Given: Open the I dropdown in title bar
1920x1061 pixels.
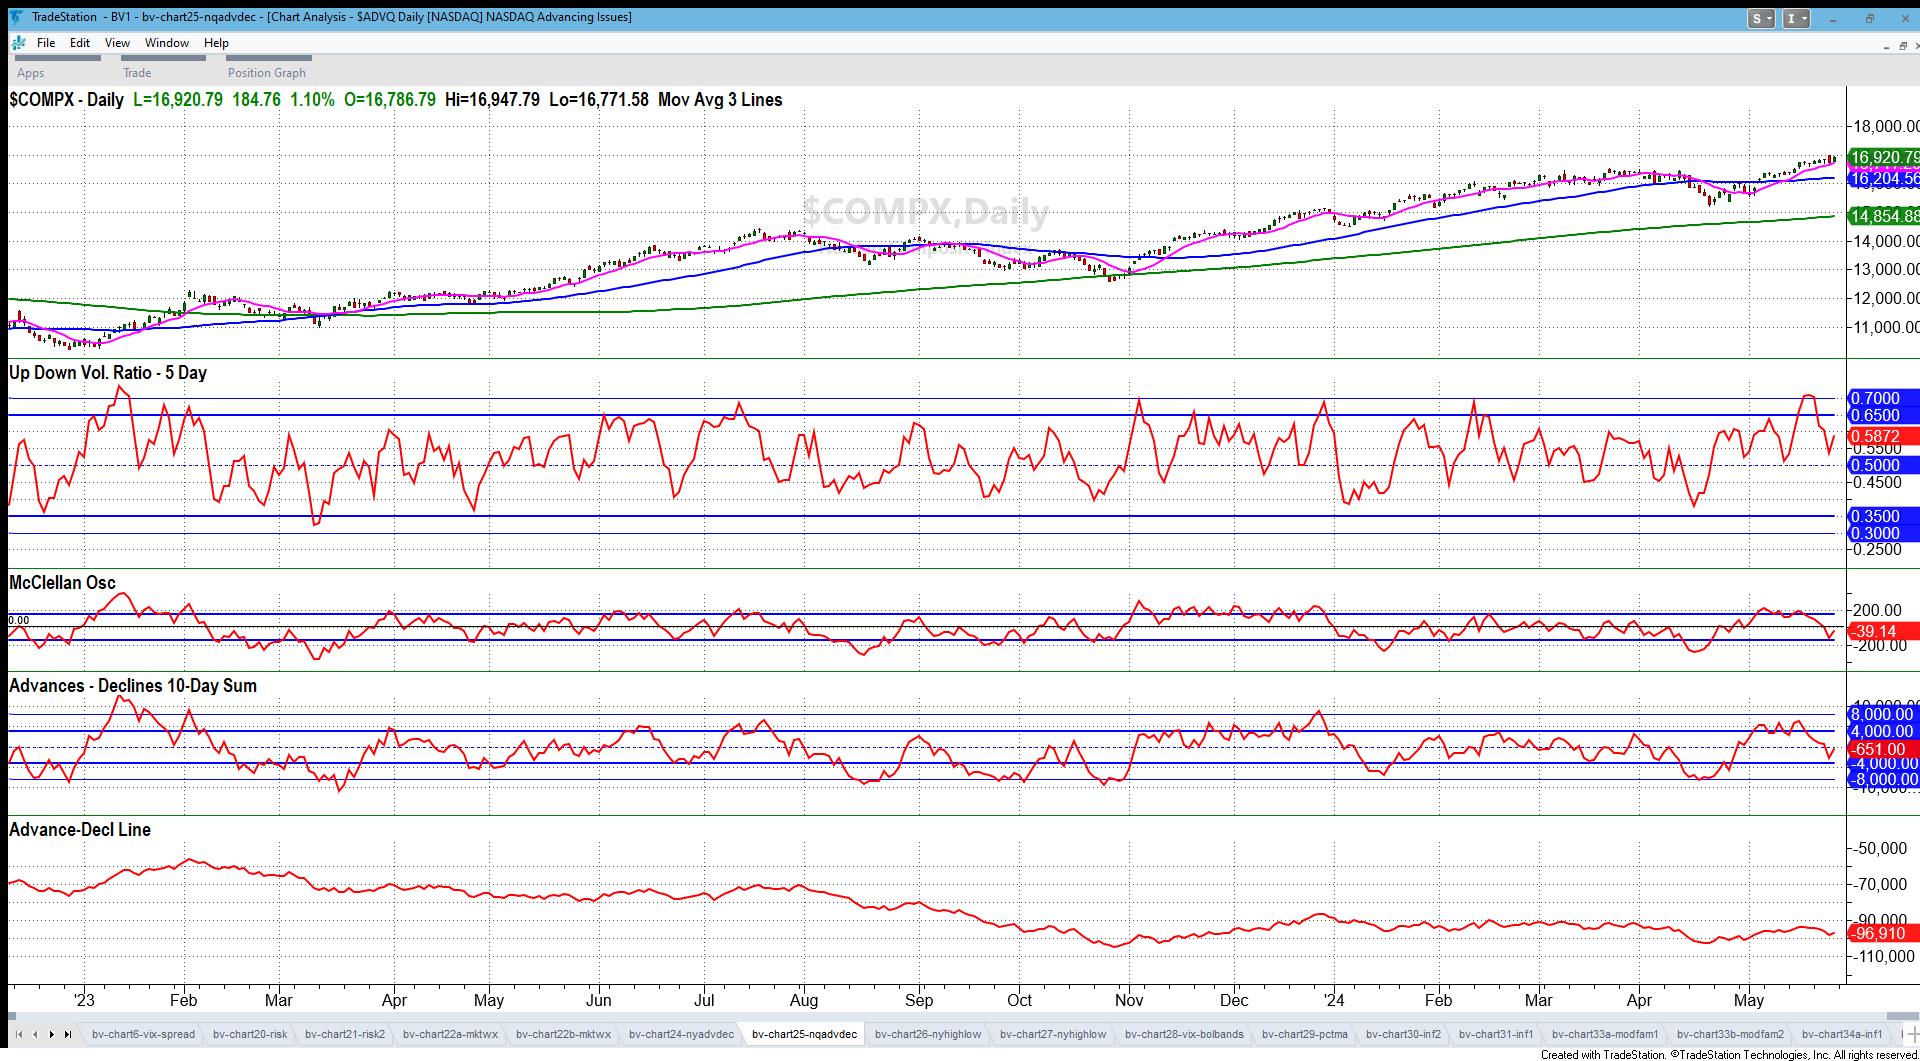Looking at the screenshot, I should click(1796, 18).
